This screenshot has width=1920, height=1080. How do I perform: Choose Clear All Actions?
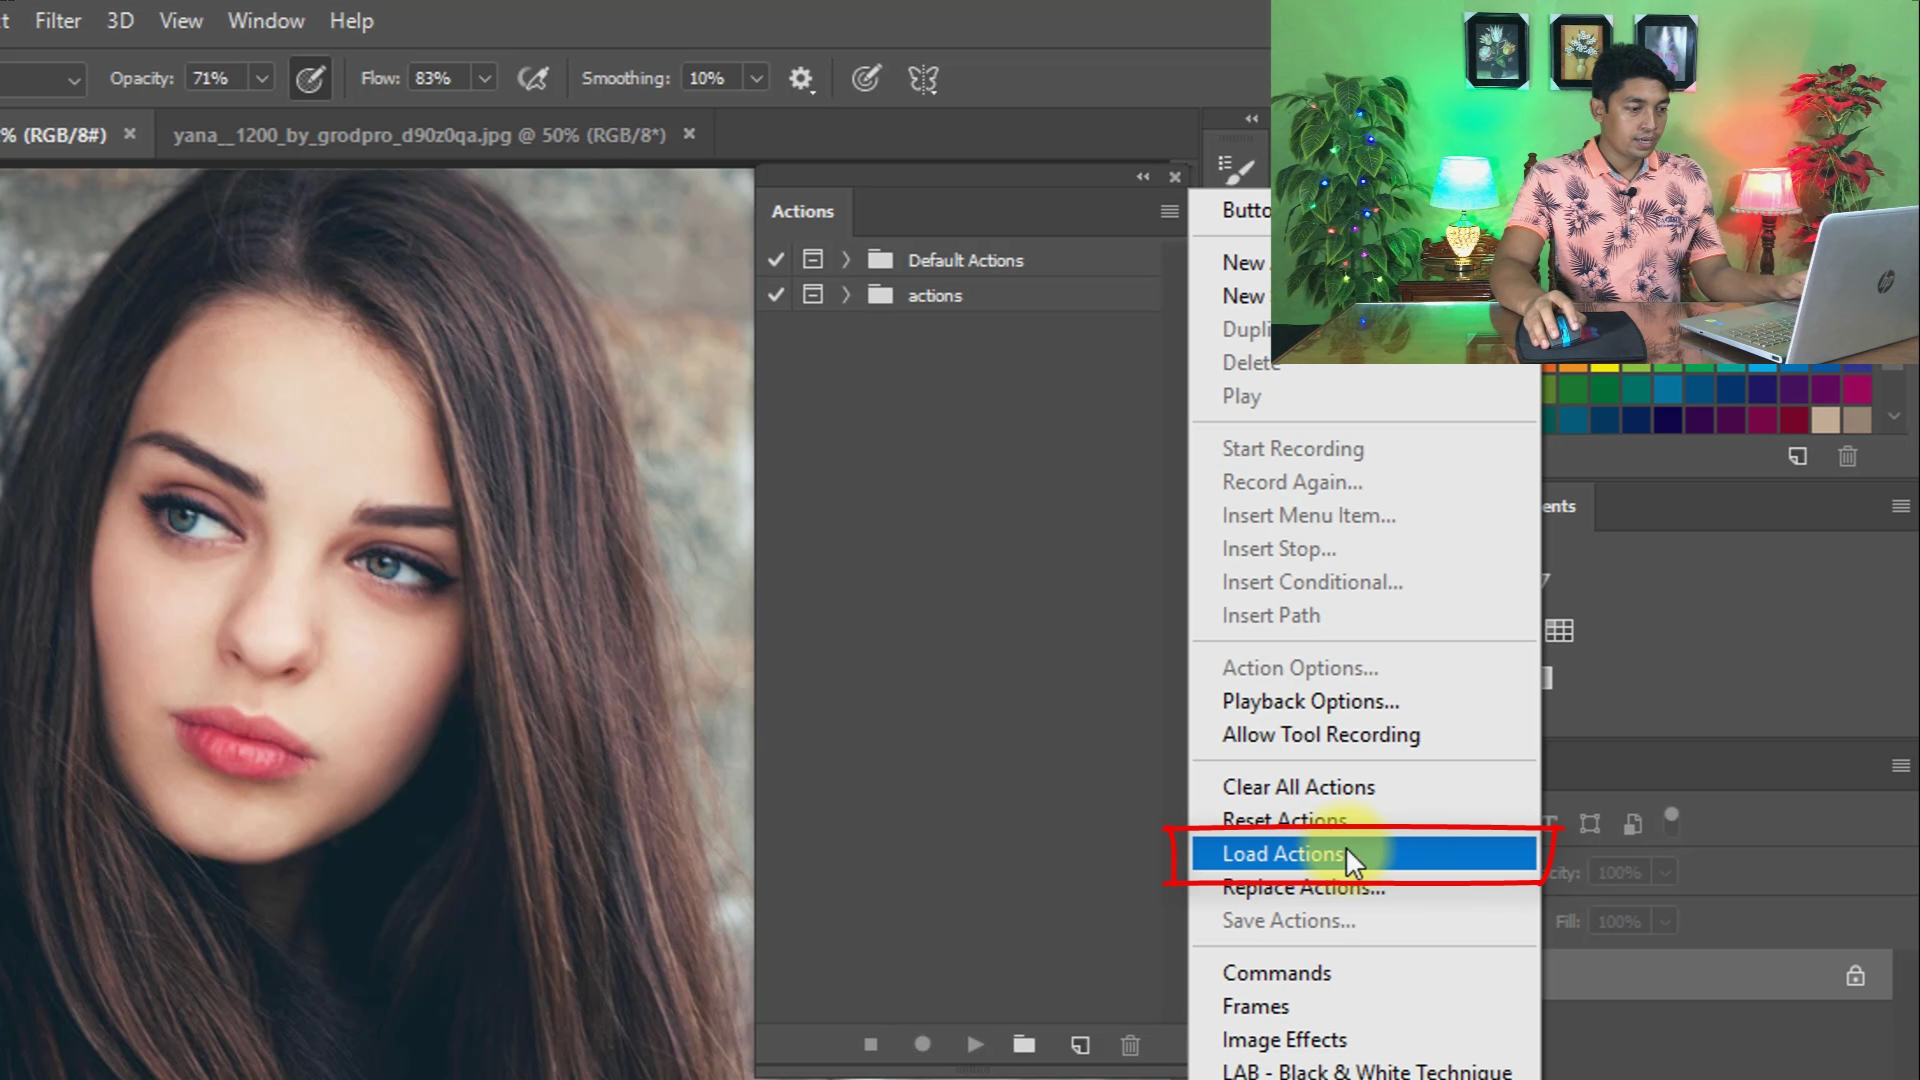pyautogui.click(x=1298, y=787)
